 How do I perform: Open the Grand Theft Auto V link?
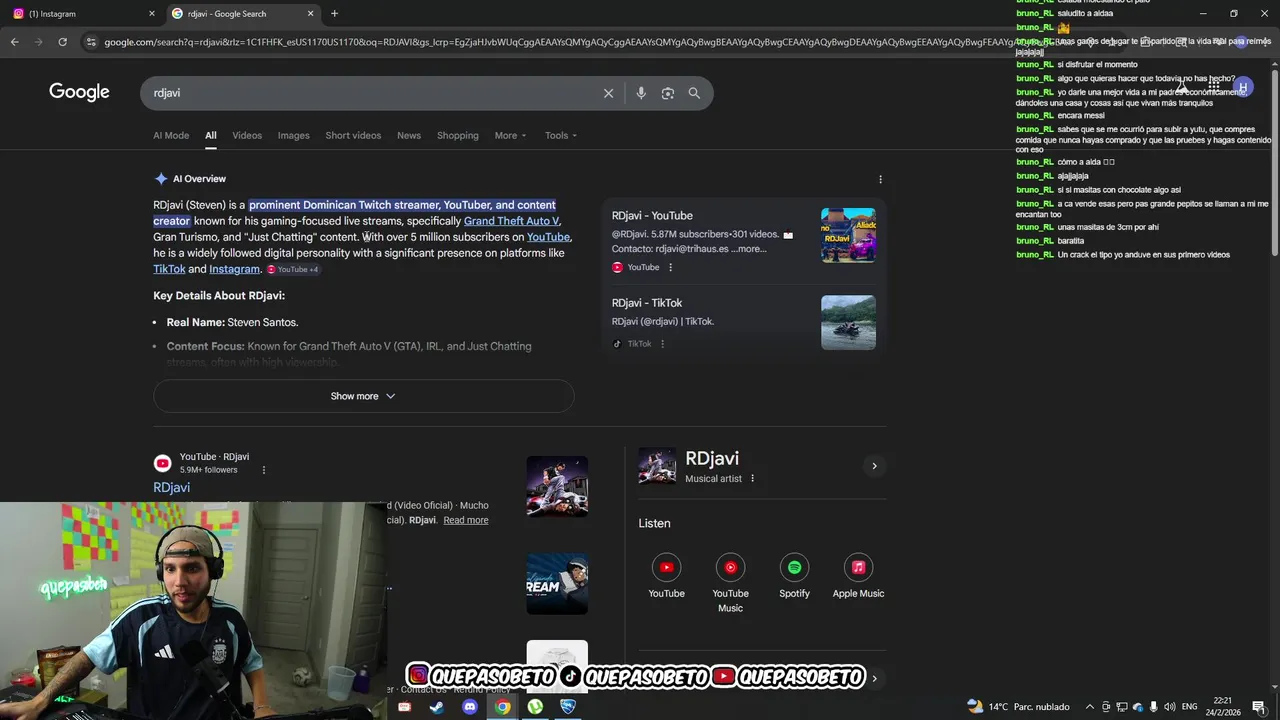511,221
